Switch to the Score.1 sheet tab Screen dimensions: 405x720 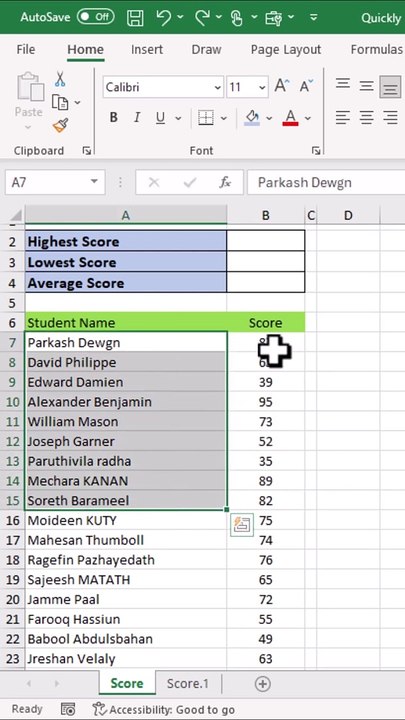click(188, 683)
